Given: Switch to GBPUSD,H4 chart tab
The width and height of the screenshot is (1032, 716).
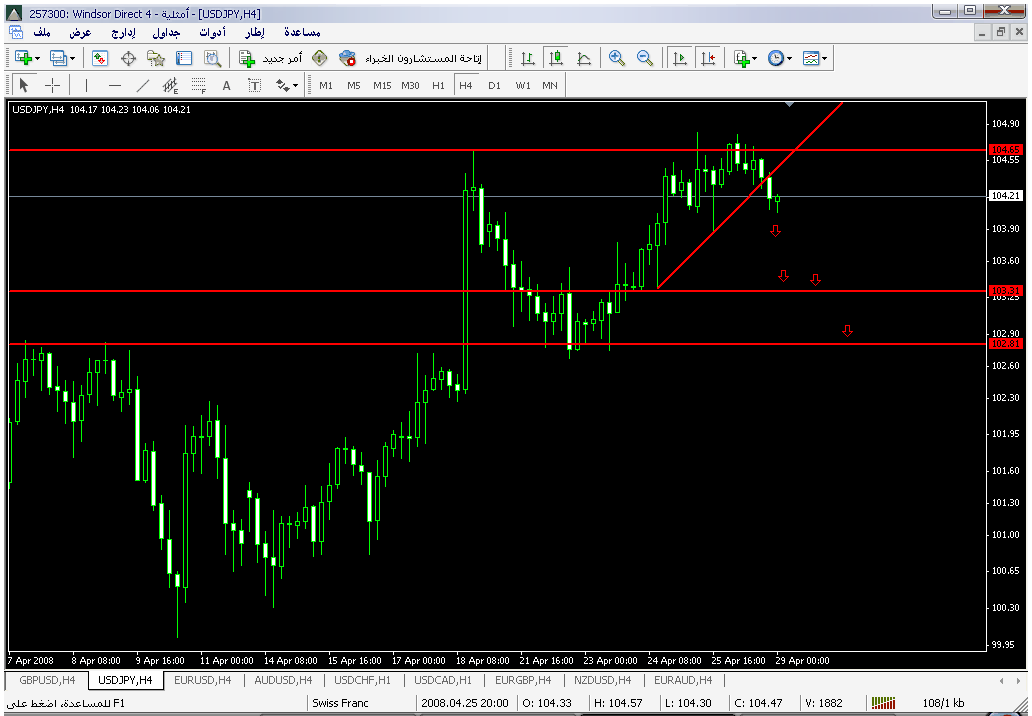Looking at the screenshot, I should pos(47,680).
